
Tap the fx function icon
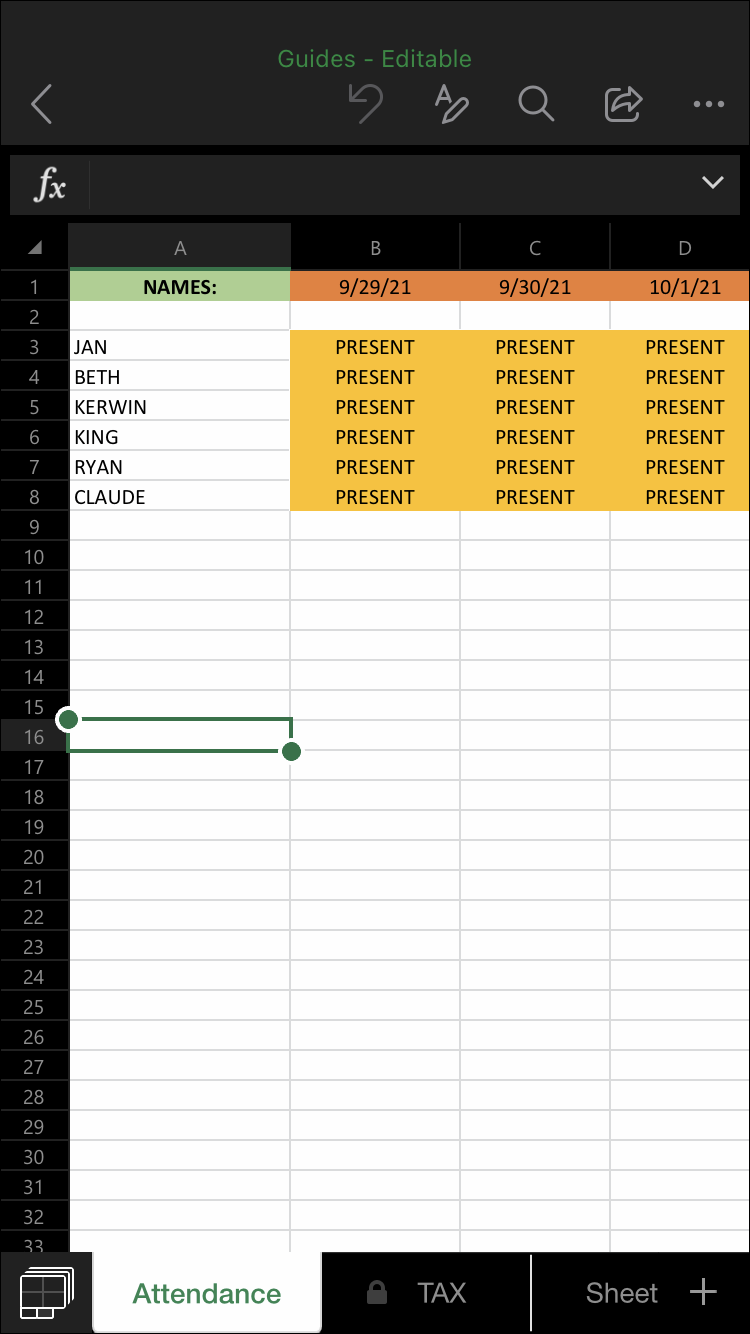[50, 185]
